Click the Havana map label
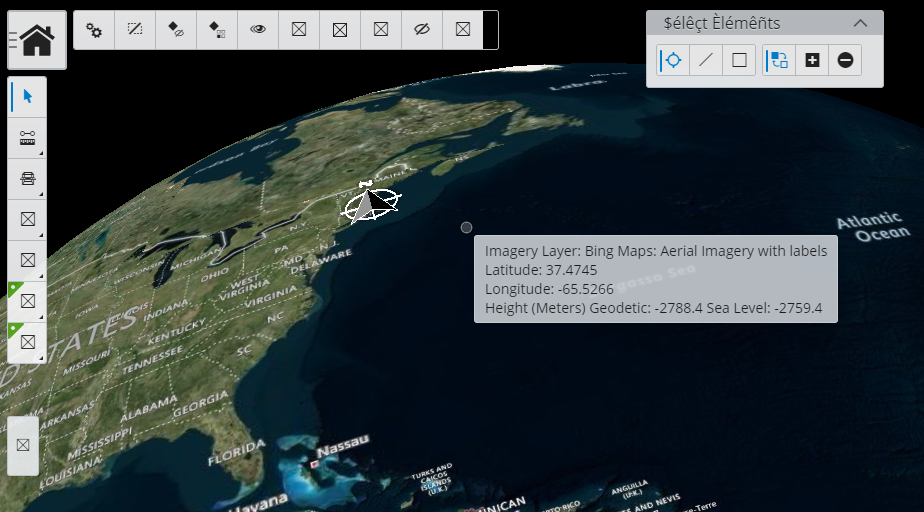This screenshot has height=512, width=924. [x=258, y=503]
